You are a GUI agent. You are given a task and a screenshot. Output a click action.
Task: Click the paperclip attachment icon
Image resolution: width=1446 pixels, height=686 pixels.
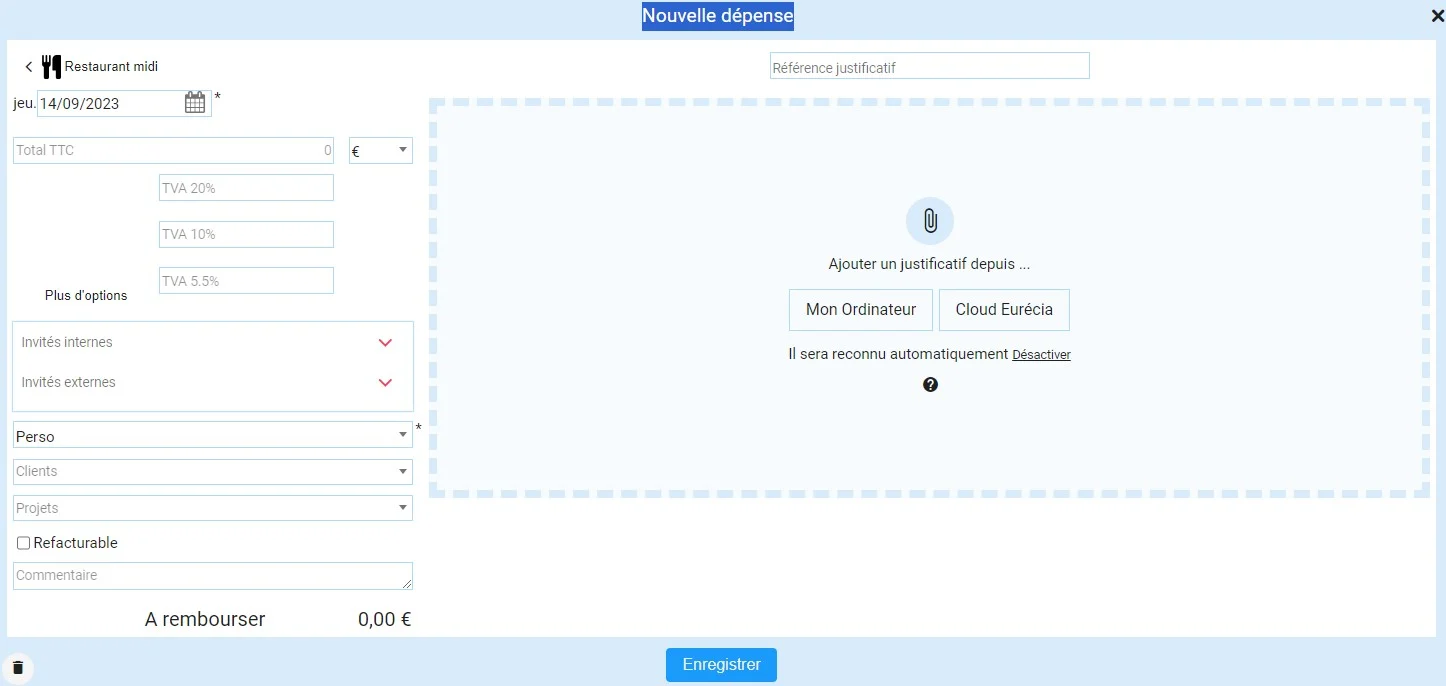pyautogui.click(x=929, y=220)
